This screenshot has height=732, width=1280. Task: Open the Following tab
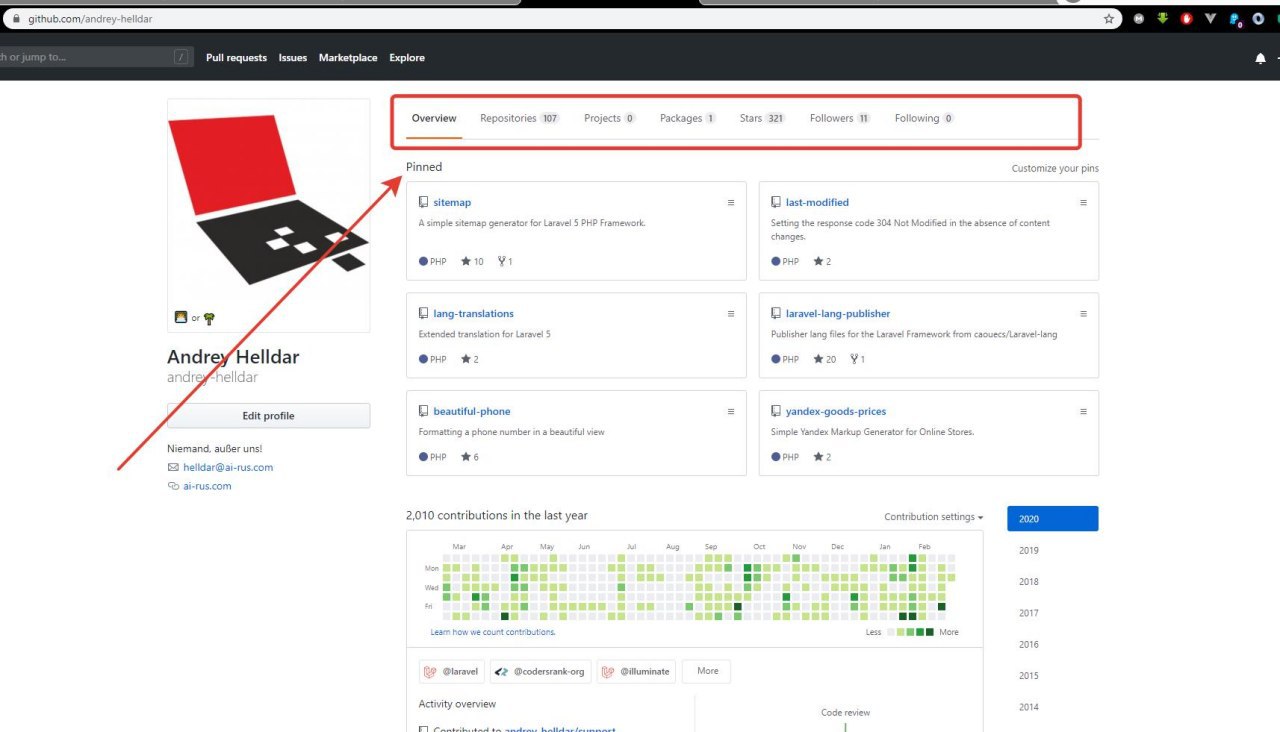click(925, 118)
